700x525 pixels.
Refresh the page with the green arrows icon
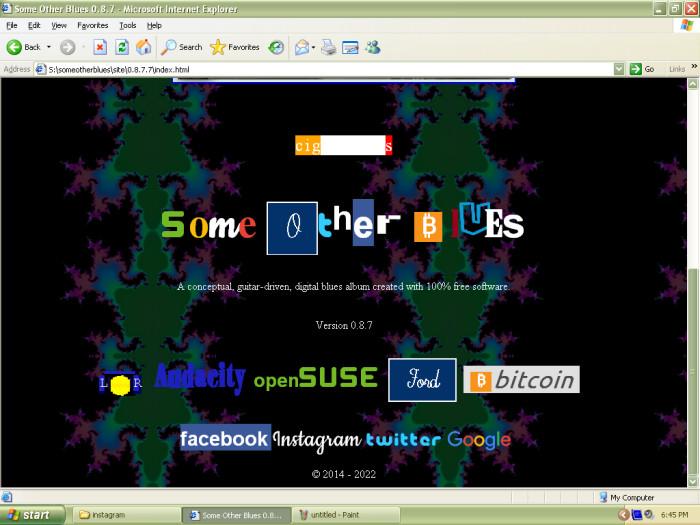pyautogui.click(x=122, y=47)
